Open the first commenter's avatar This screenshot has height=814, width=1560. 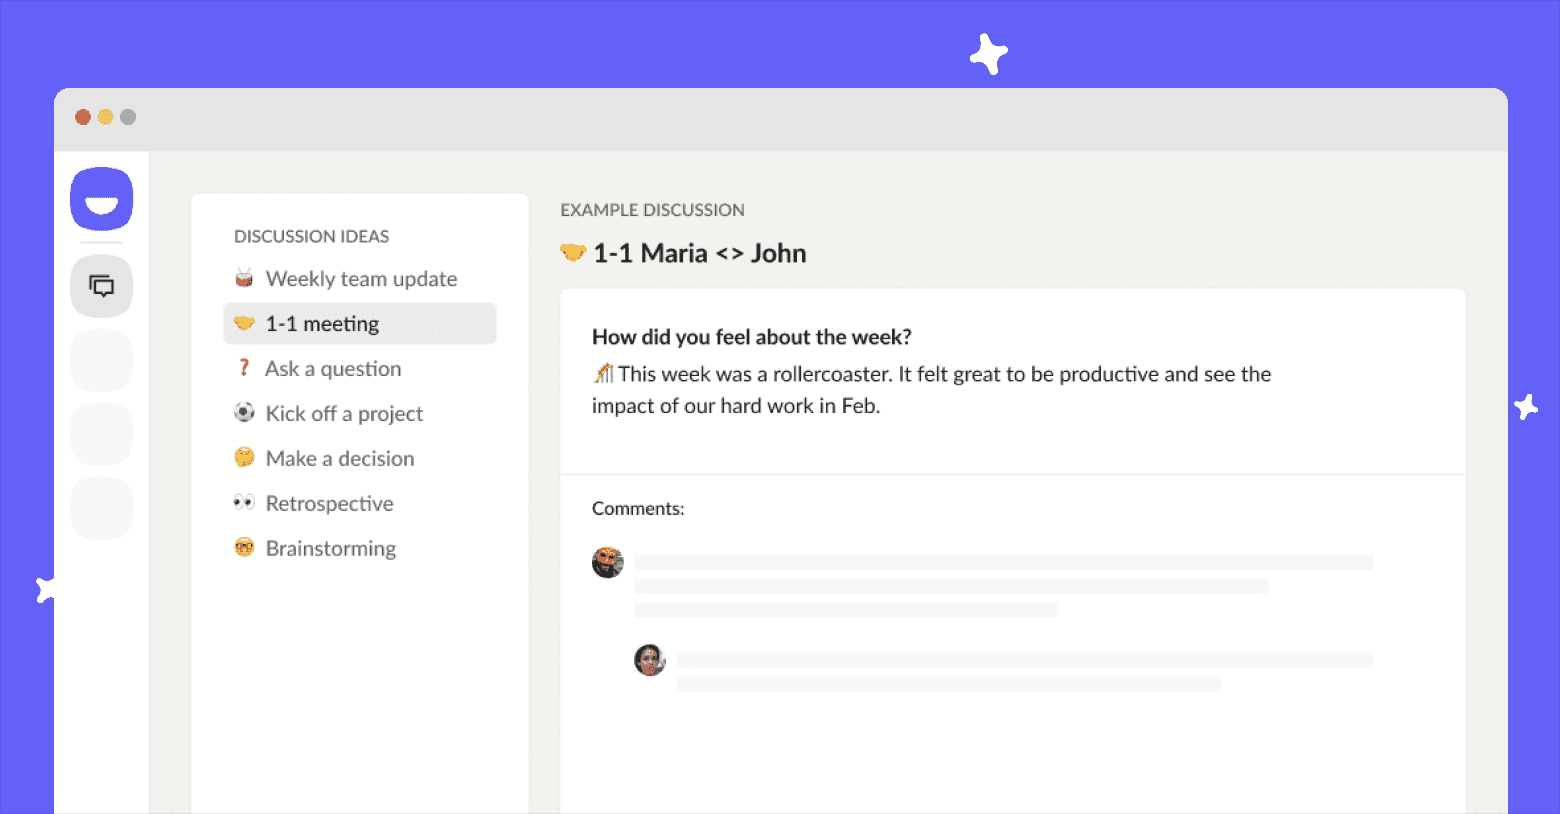608,562
